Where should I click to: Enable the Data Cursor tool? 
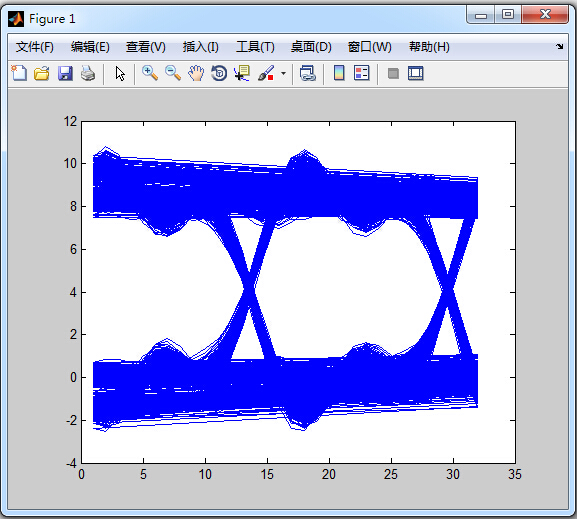click(242, 73)
